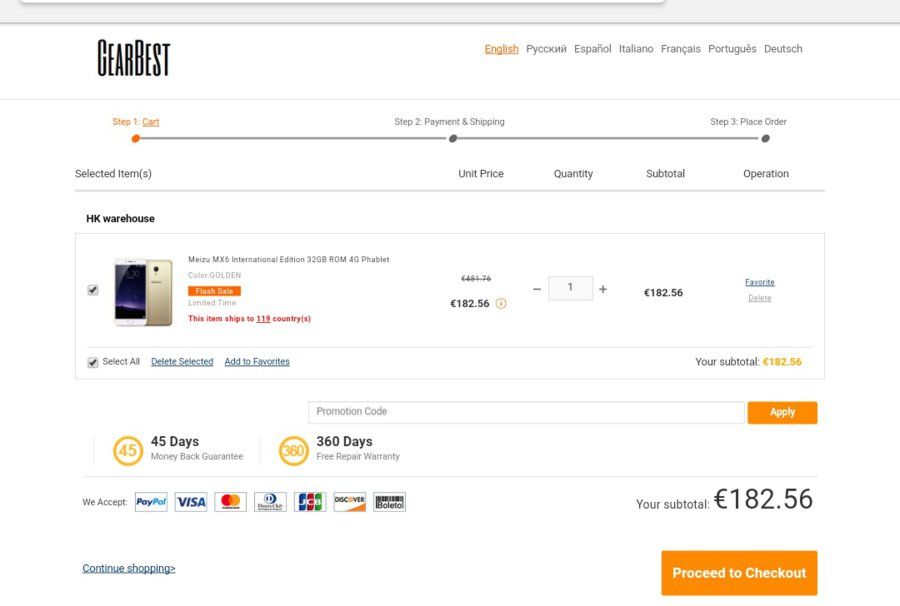This screenshot has width=900, height=606.
Task: Switch language to Русский
Action: click(x=546, y=49)
